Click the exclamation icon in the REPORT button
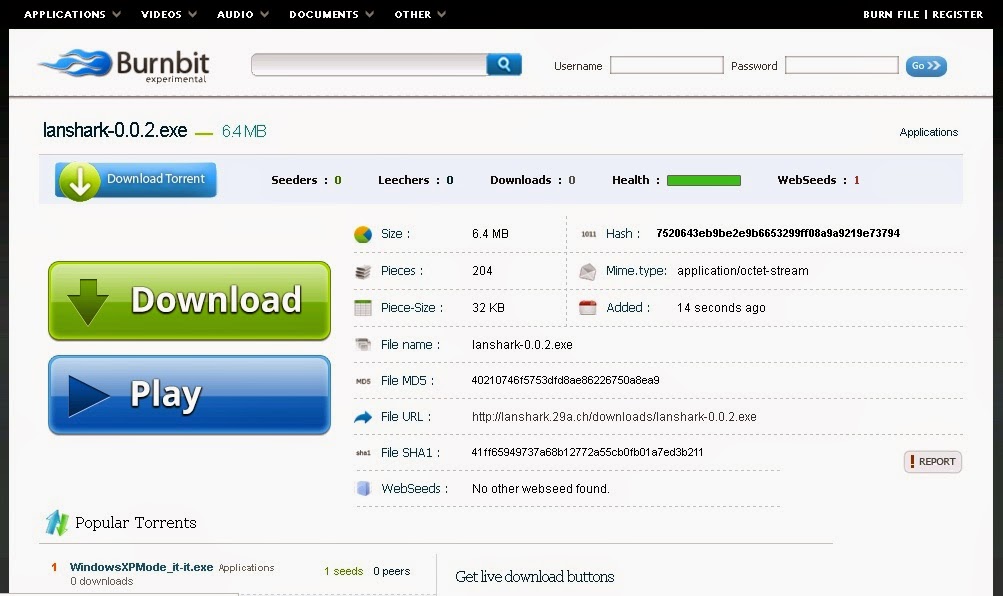The width and height of the screenshot is (1003, 596). pyautogui.click(x=911, y=461)
